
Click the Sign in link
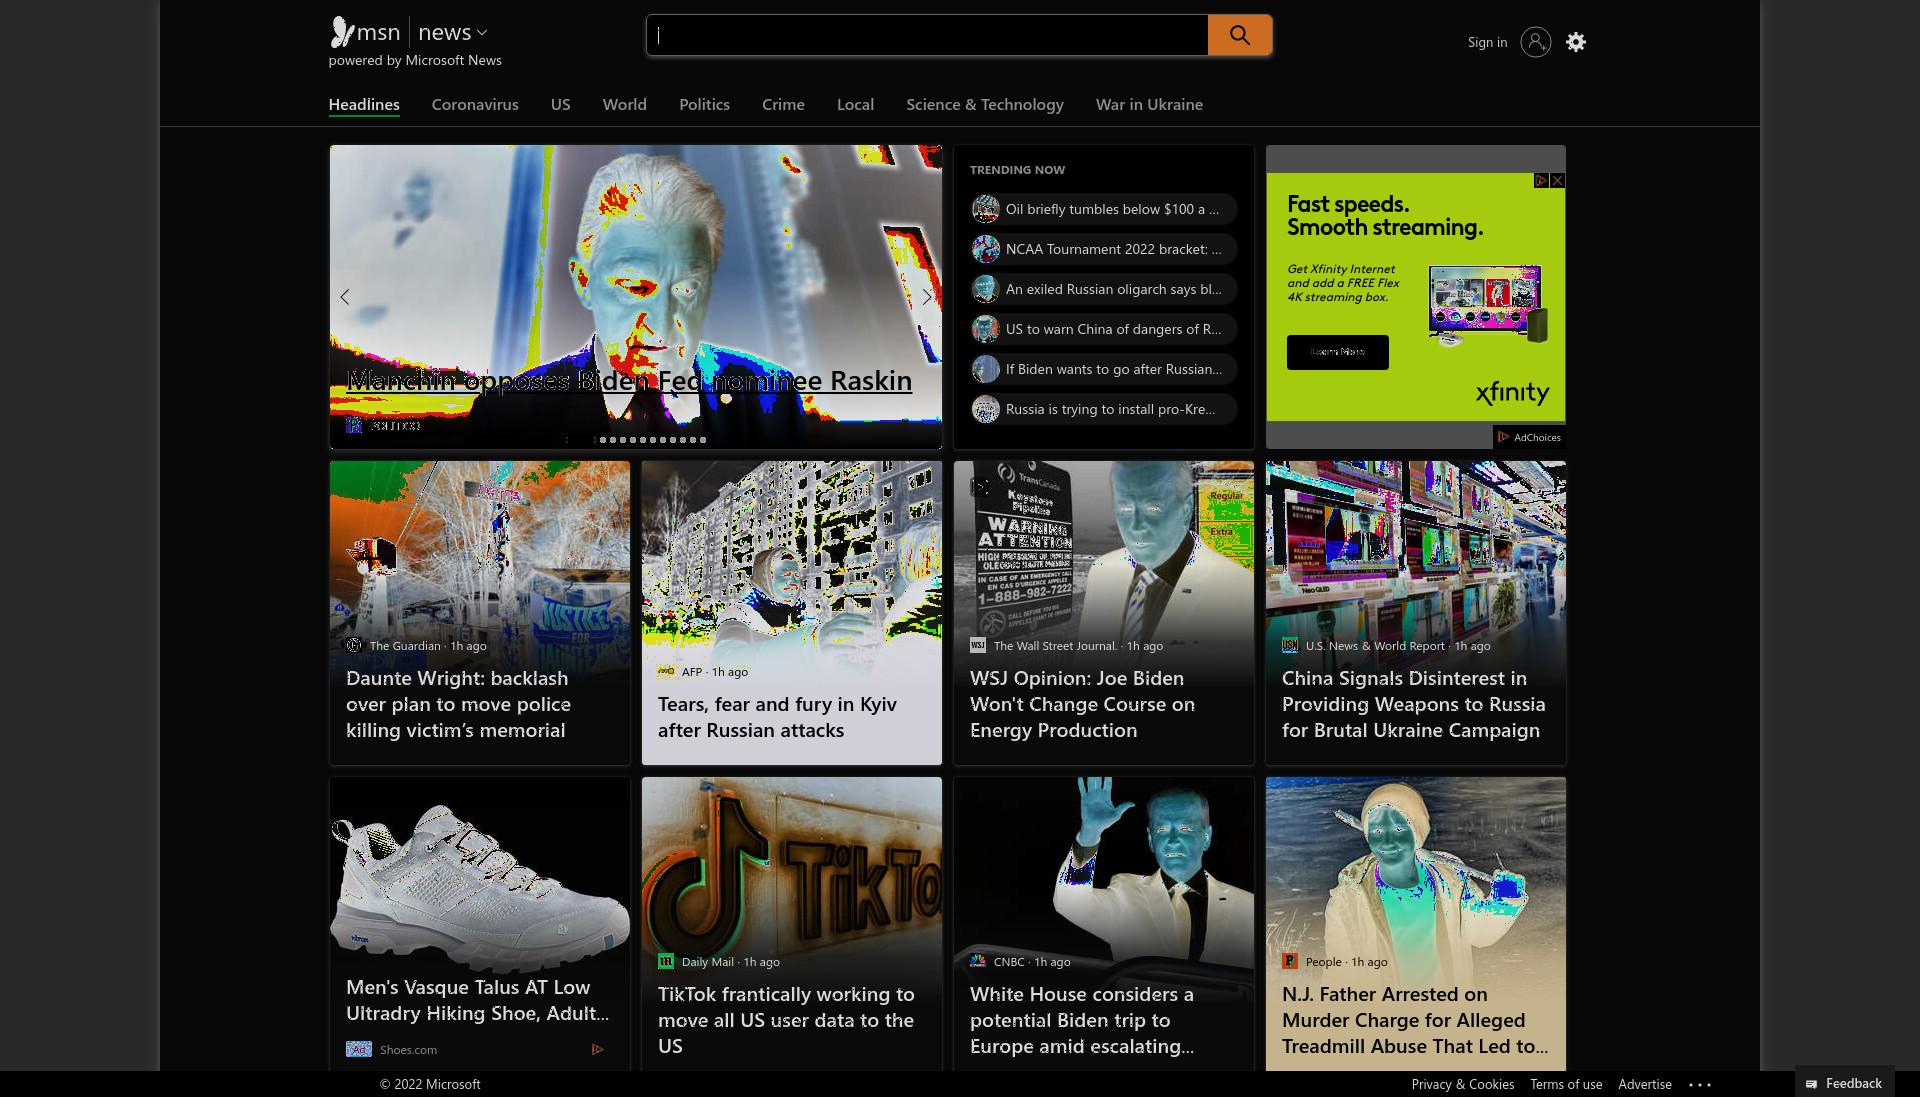point(1487,42)
